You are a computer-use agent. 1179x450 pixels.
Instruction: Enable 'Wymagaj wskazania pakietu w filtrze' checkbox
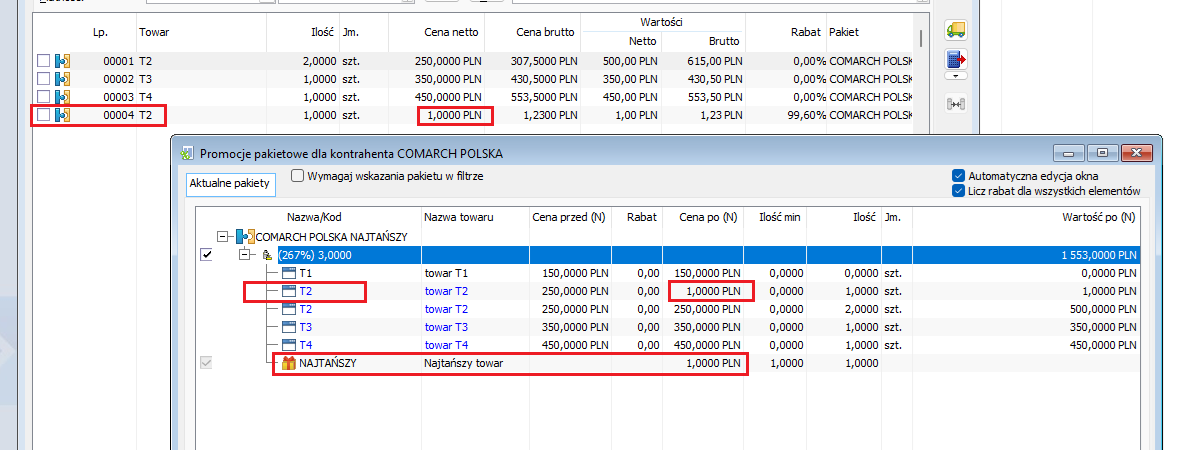coord(298,176)
